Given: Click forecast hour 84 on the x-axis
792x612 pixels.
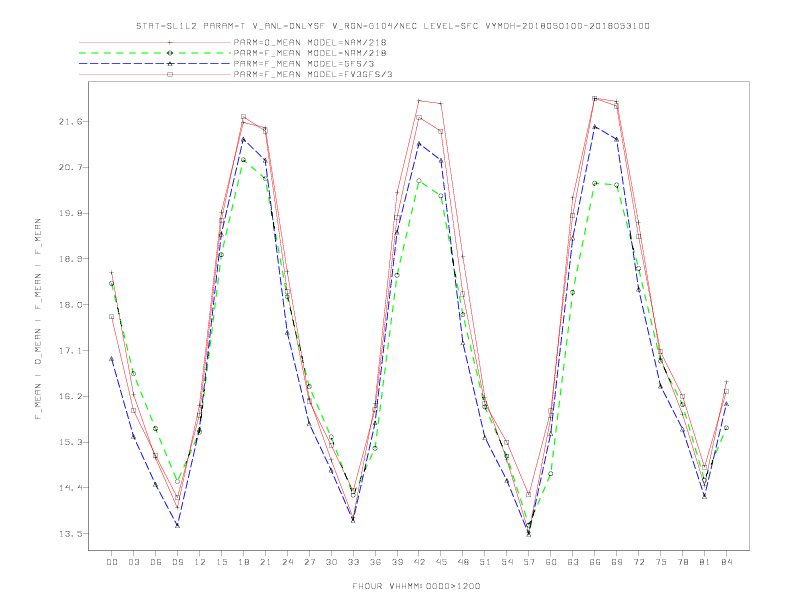Looking at the screenshot, I should [727, 562].
